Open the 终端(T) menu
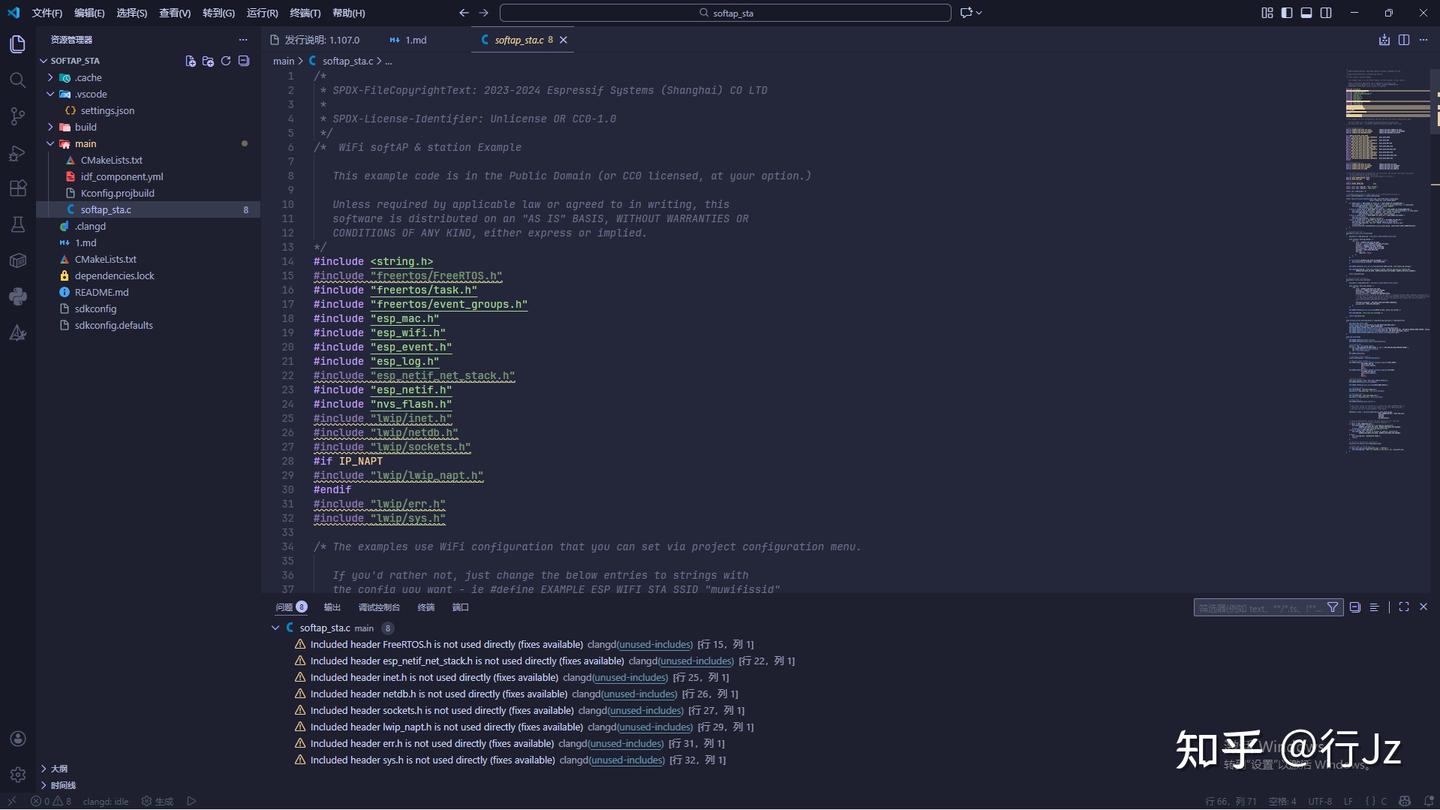1440x810 pixels. click(x=305, y=13)
